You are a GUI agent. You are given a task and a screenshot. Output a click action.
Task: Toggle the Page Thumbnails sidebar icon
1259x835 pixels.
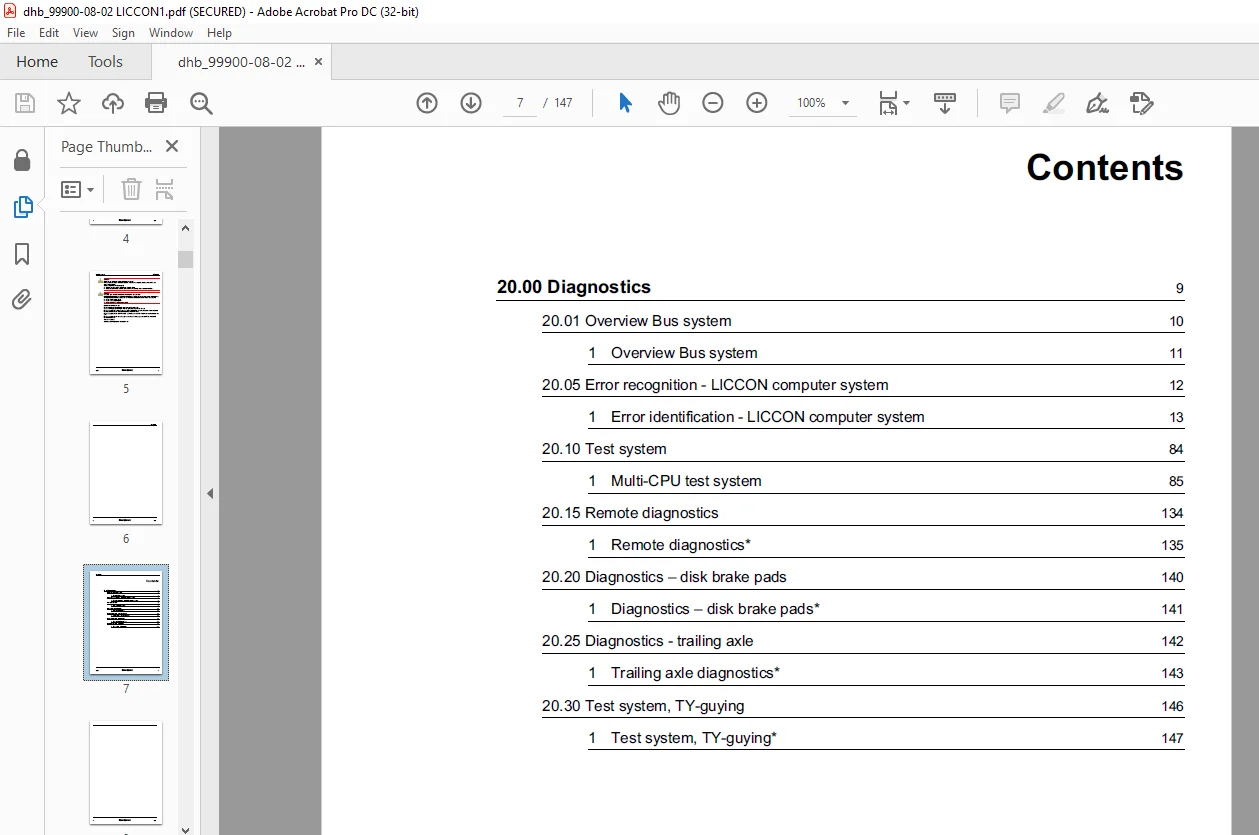coord(22,207)
